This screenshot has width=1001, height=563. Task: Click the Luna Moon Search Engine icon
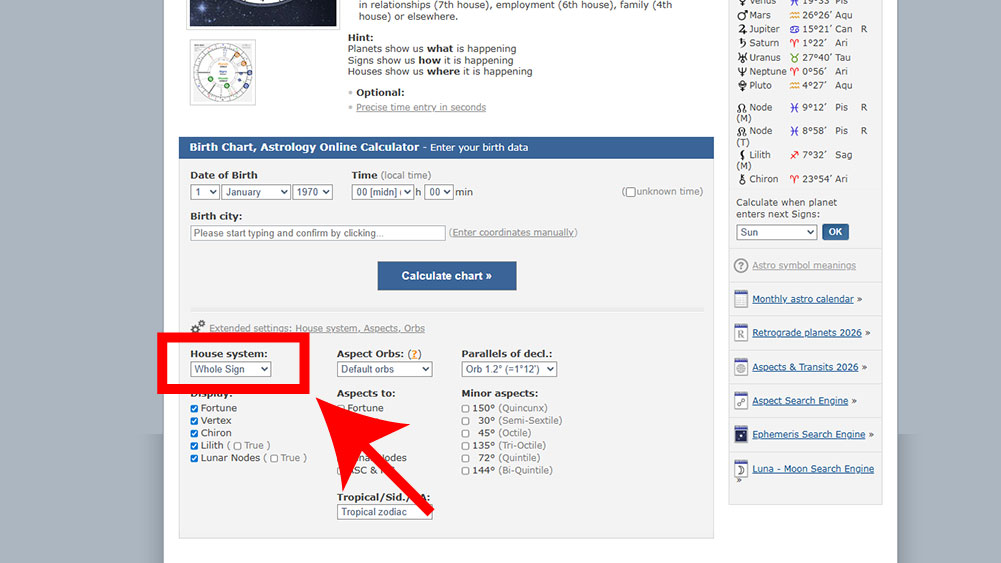click(x=741, y=469)
